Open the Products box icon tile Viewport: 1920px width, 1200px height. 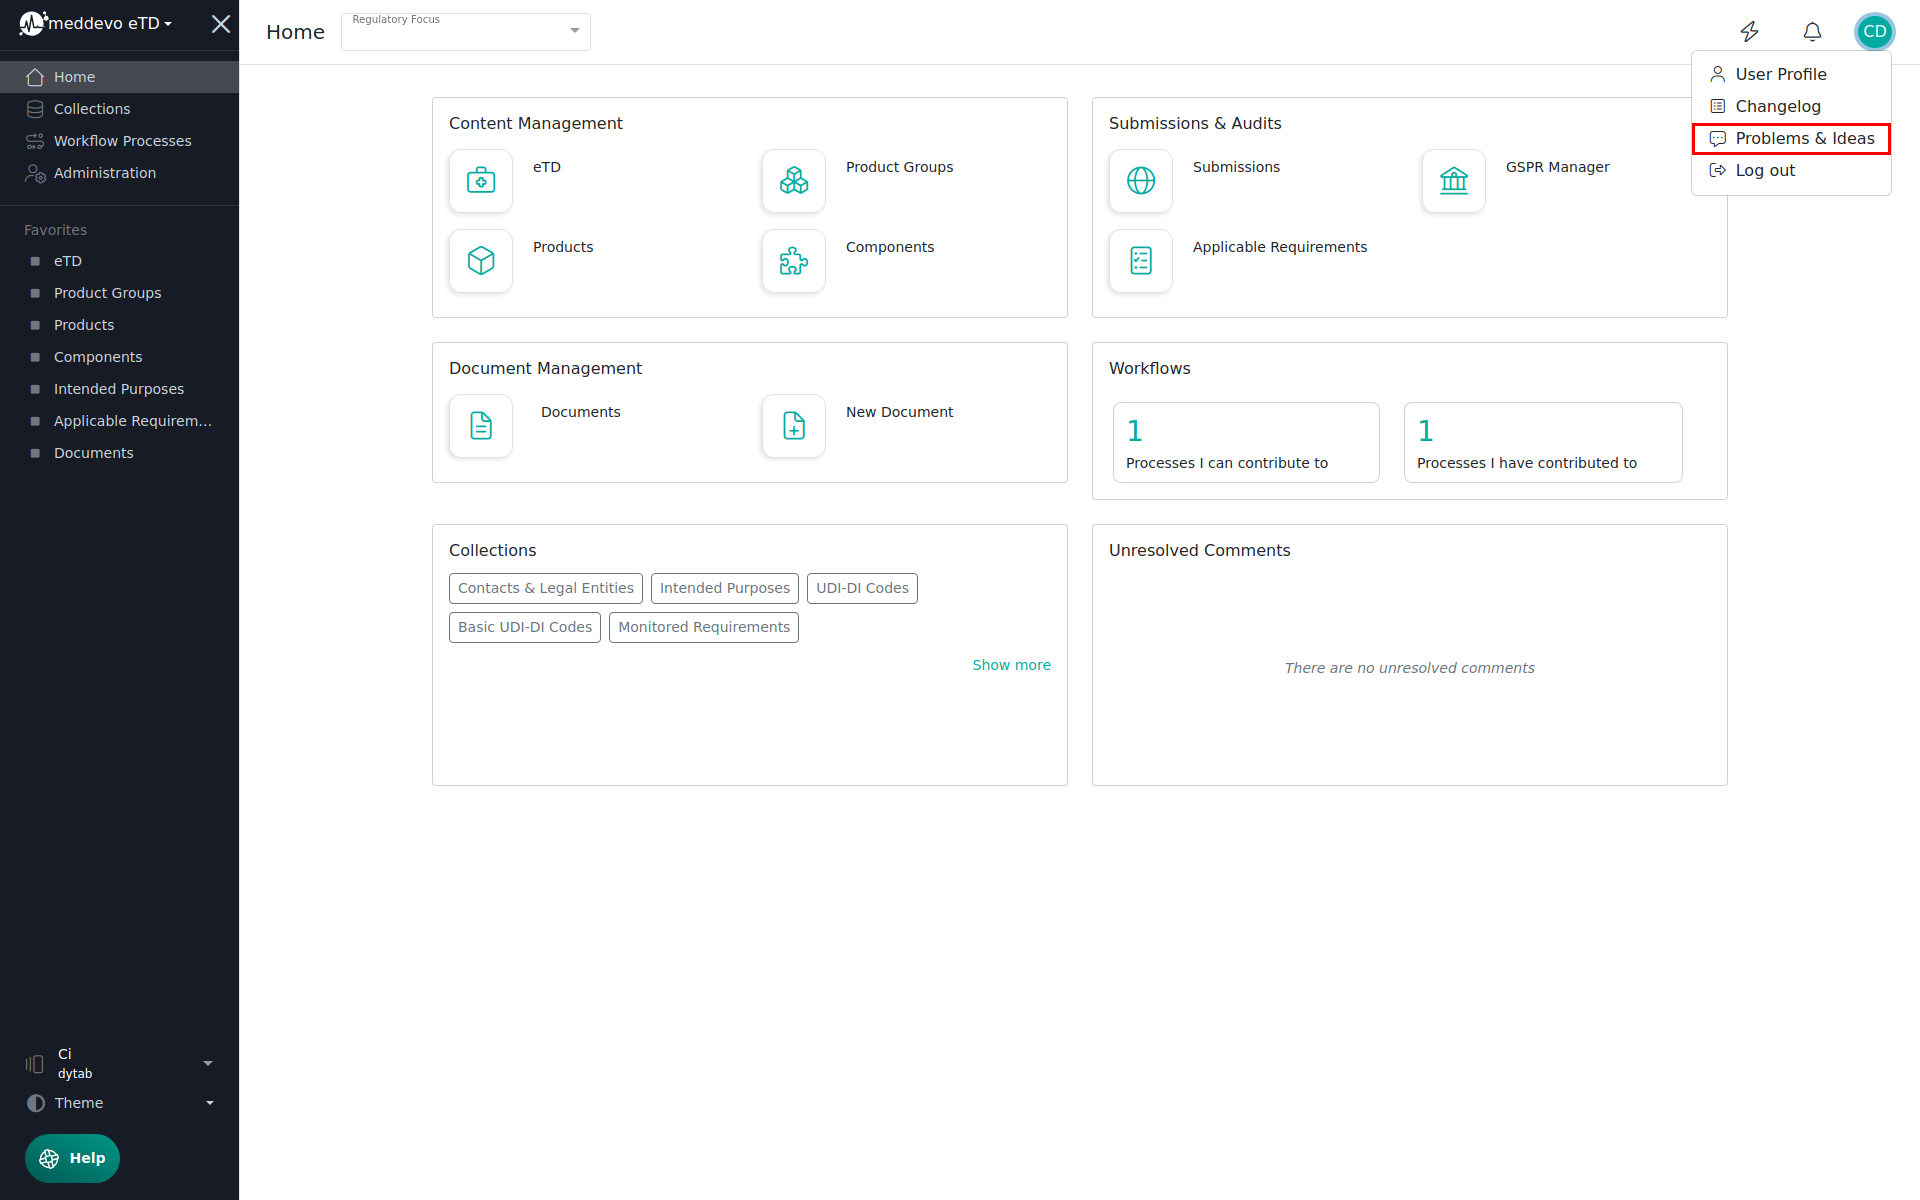[481, 261]
